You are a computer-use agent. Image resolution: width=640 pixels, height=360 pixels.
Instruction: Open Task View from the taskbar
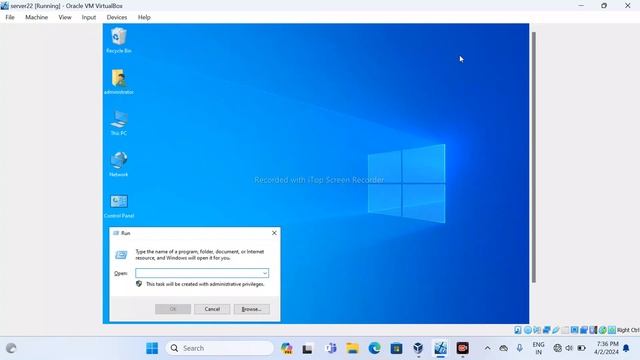pos(307,348)
